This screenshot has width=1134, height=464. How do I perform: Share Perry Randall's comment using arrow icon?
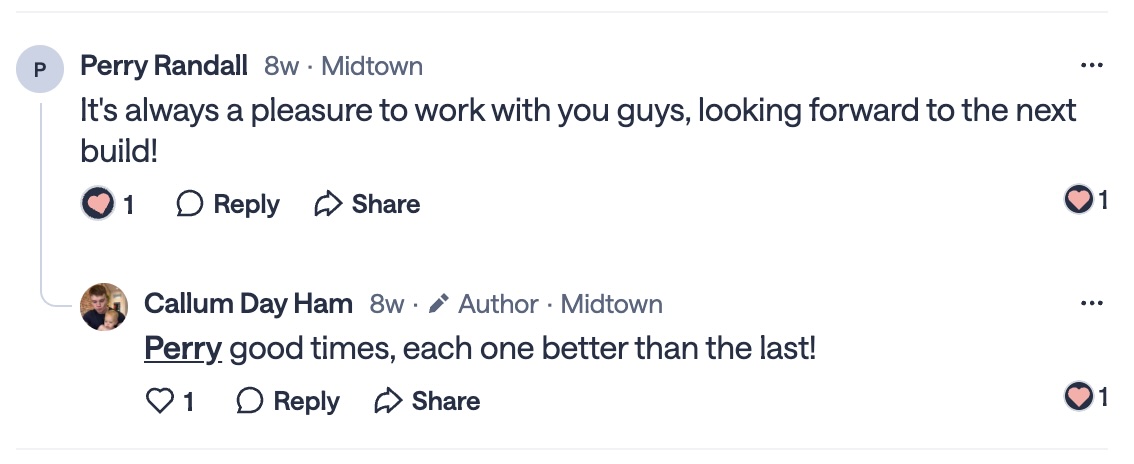tap(328, 205)
